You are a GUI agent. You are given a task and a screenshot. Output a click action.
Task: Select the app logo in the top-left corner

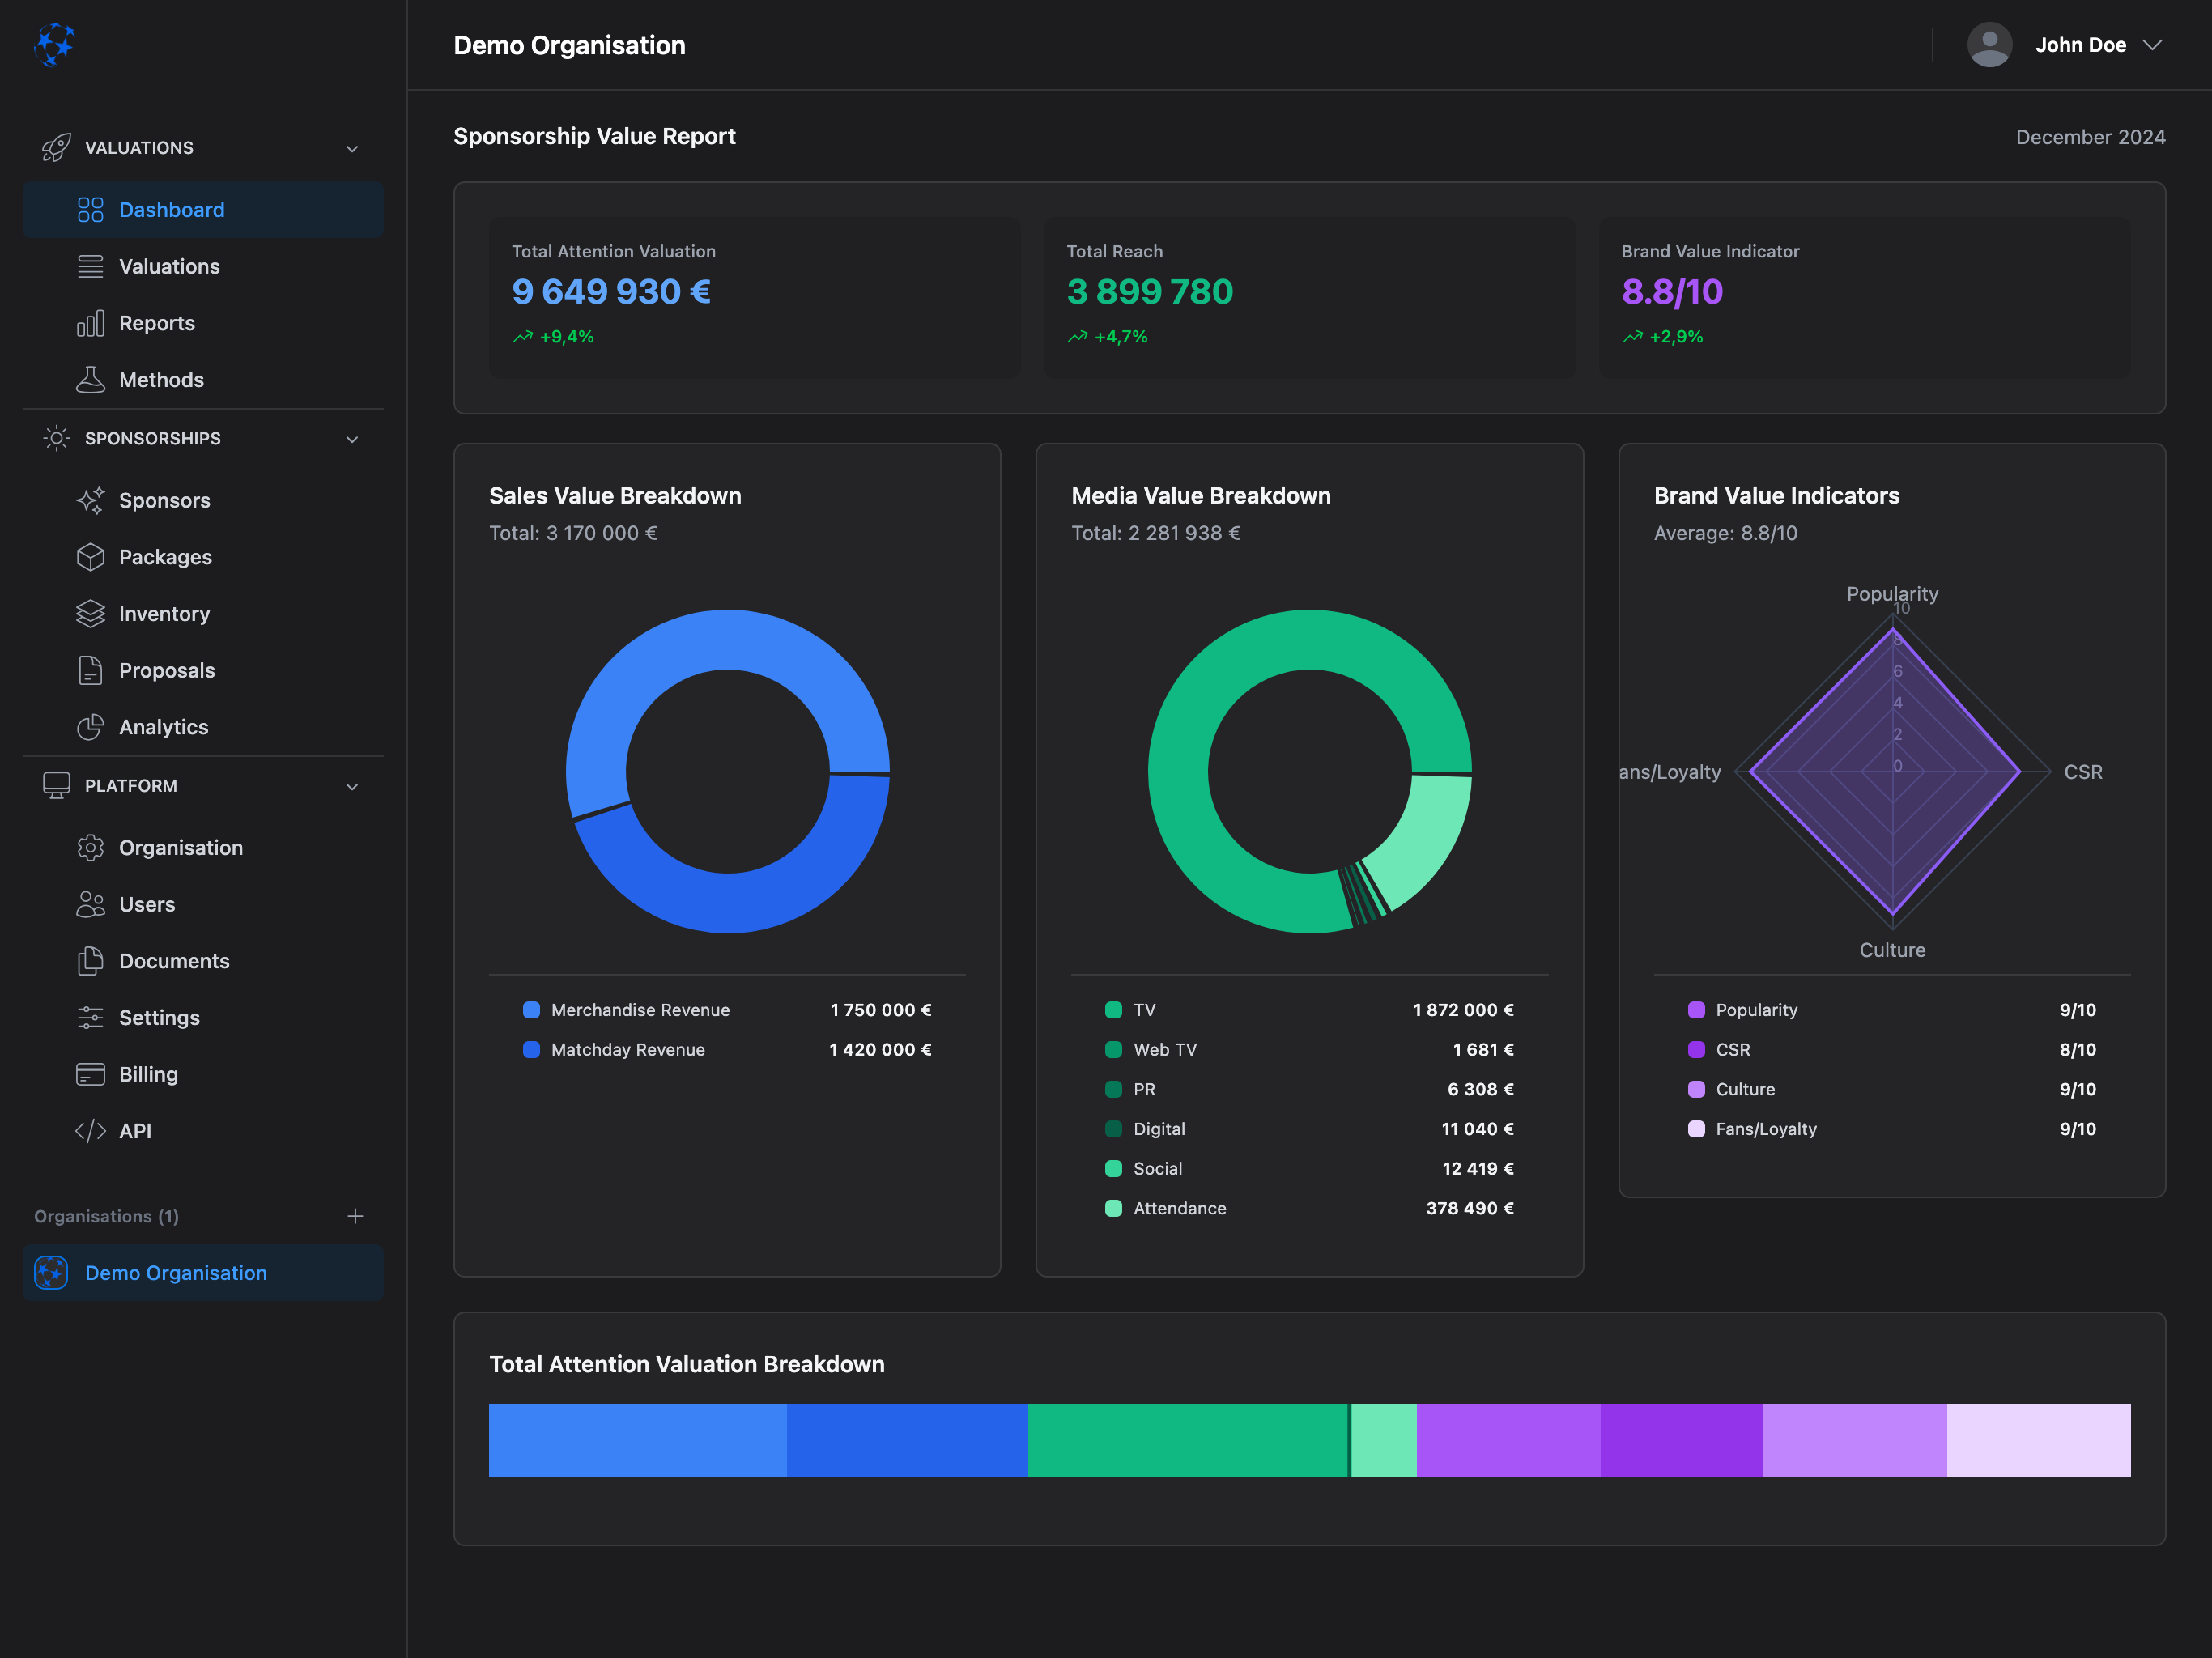coord(56,45)
